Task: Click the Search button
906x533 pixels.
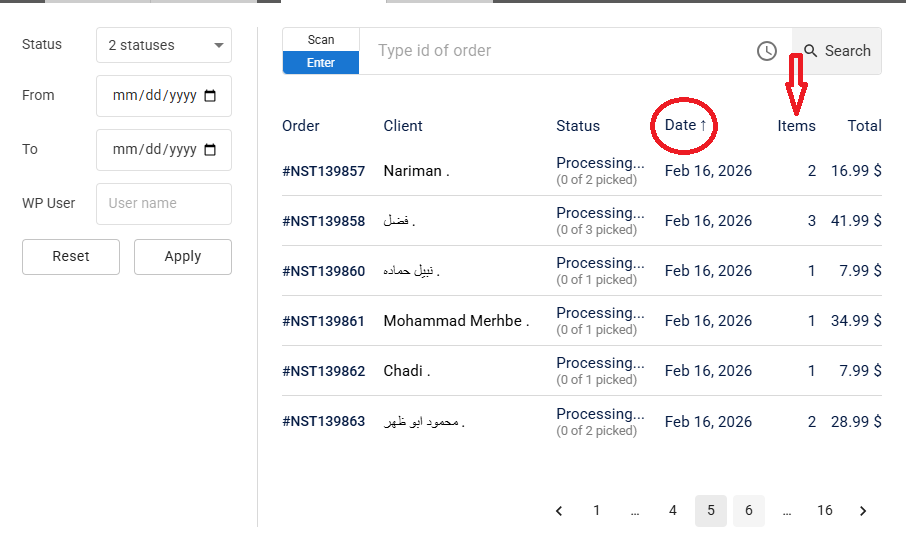Action: [x=837, y=51]
